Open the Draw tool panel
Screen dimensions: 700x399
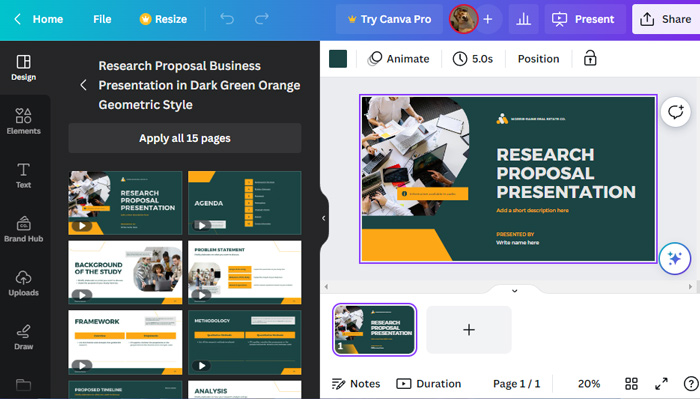tap(23, 337)
